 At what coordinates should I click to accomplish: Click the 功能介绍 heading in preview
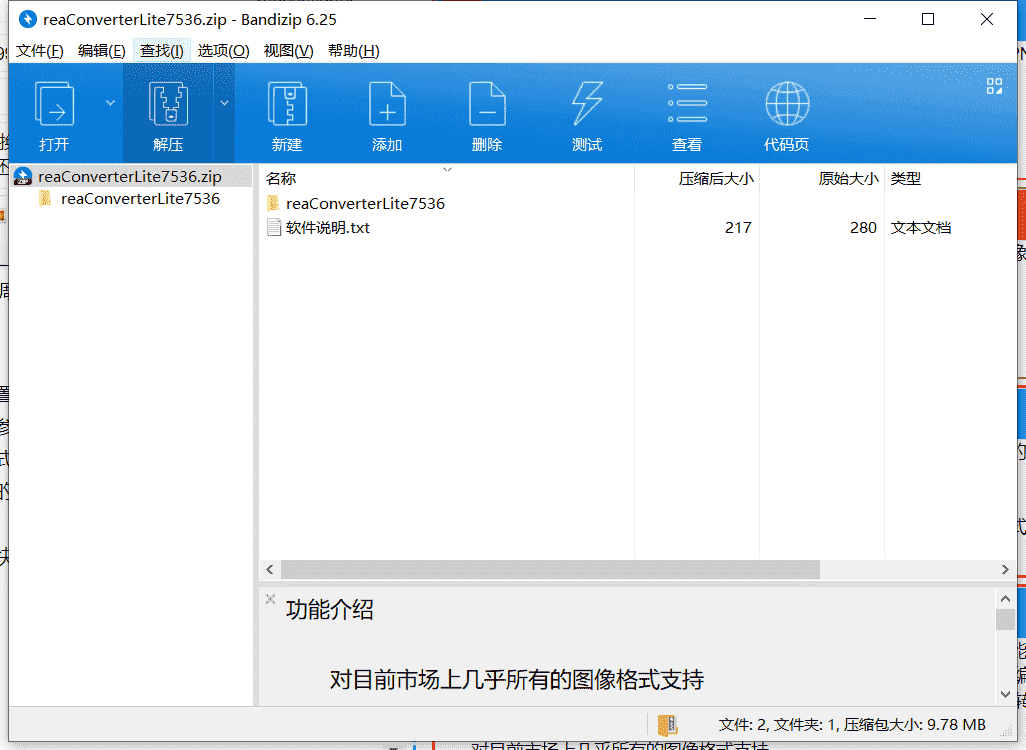coord(329,610)
